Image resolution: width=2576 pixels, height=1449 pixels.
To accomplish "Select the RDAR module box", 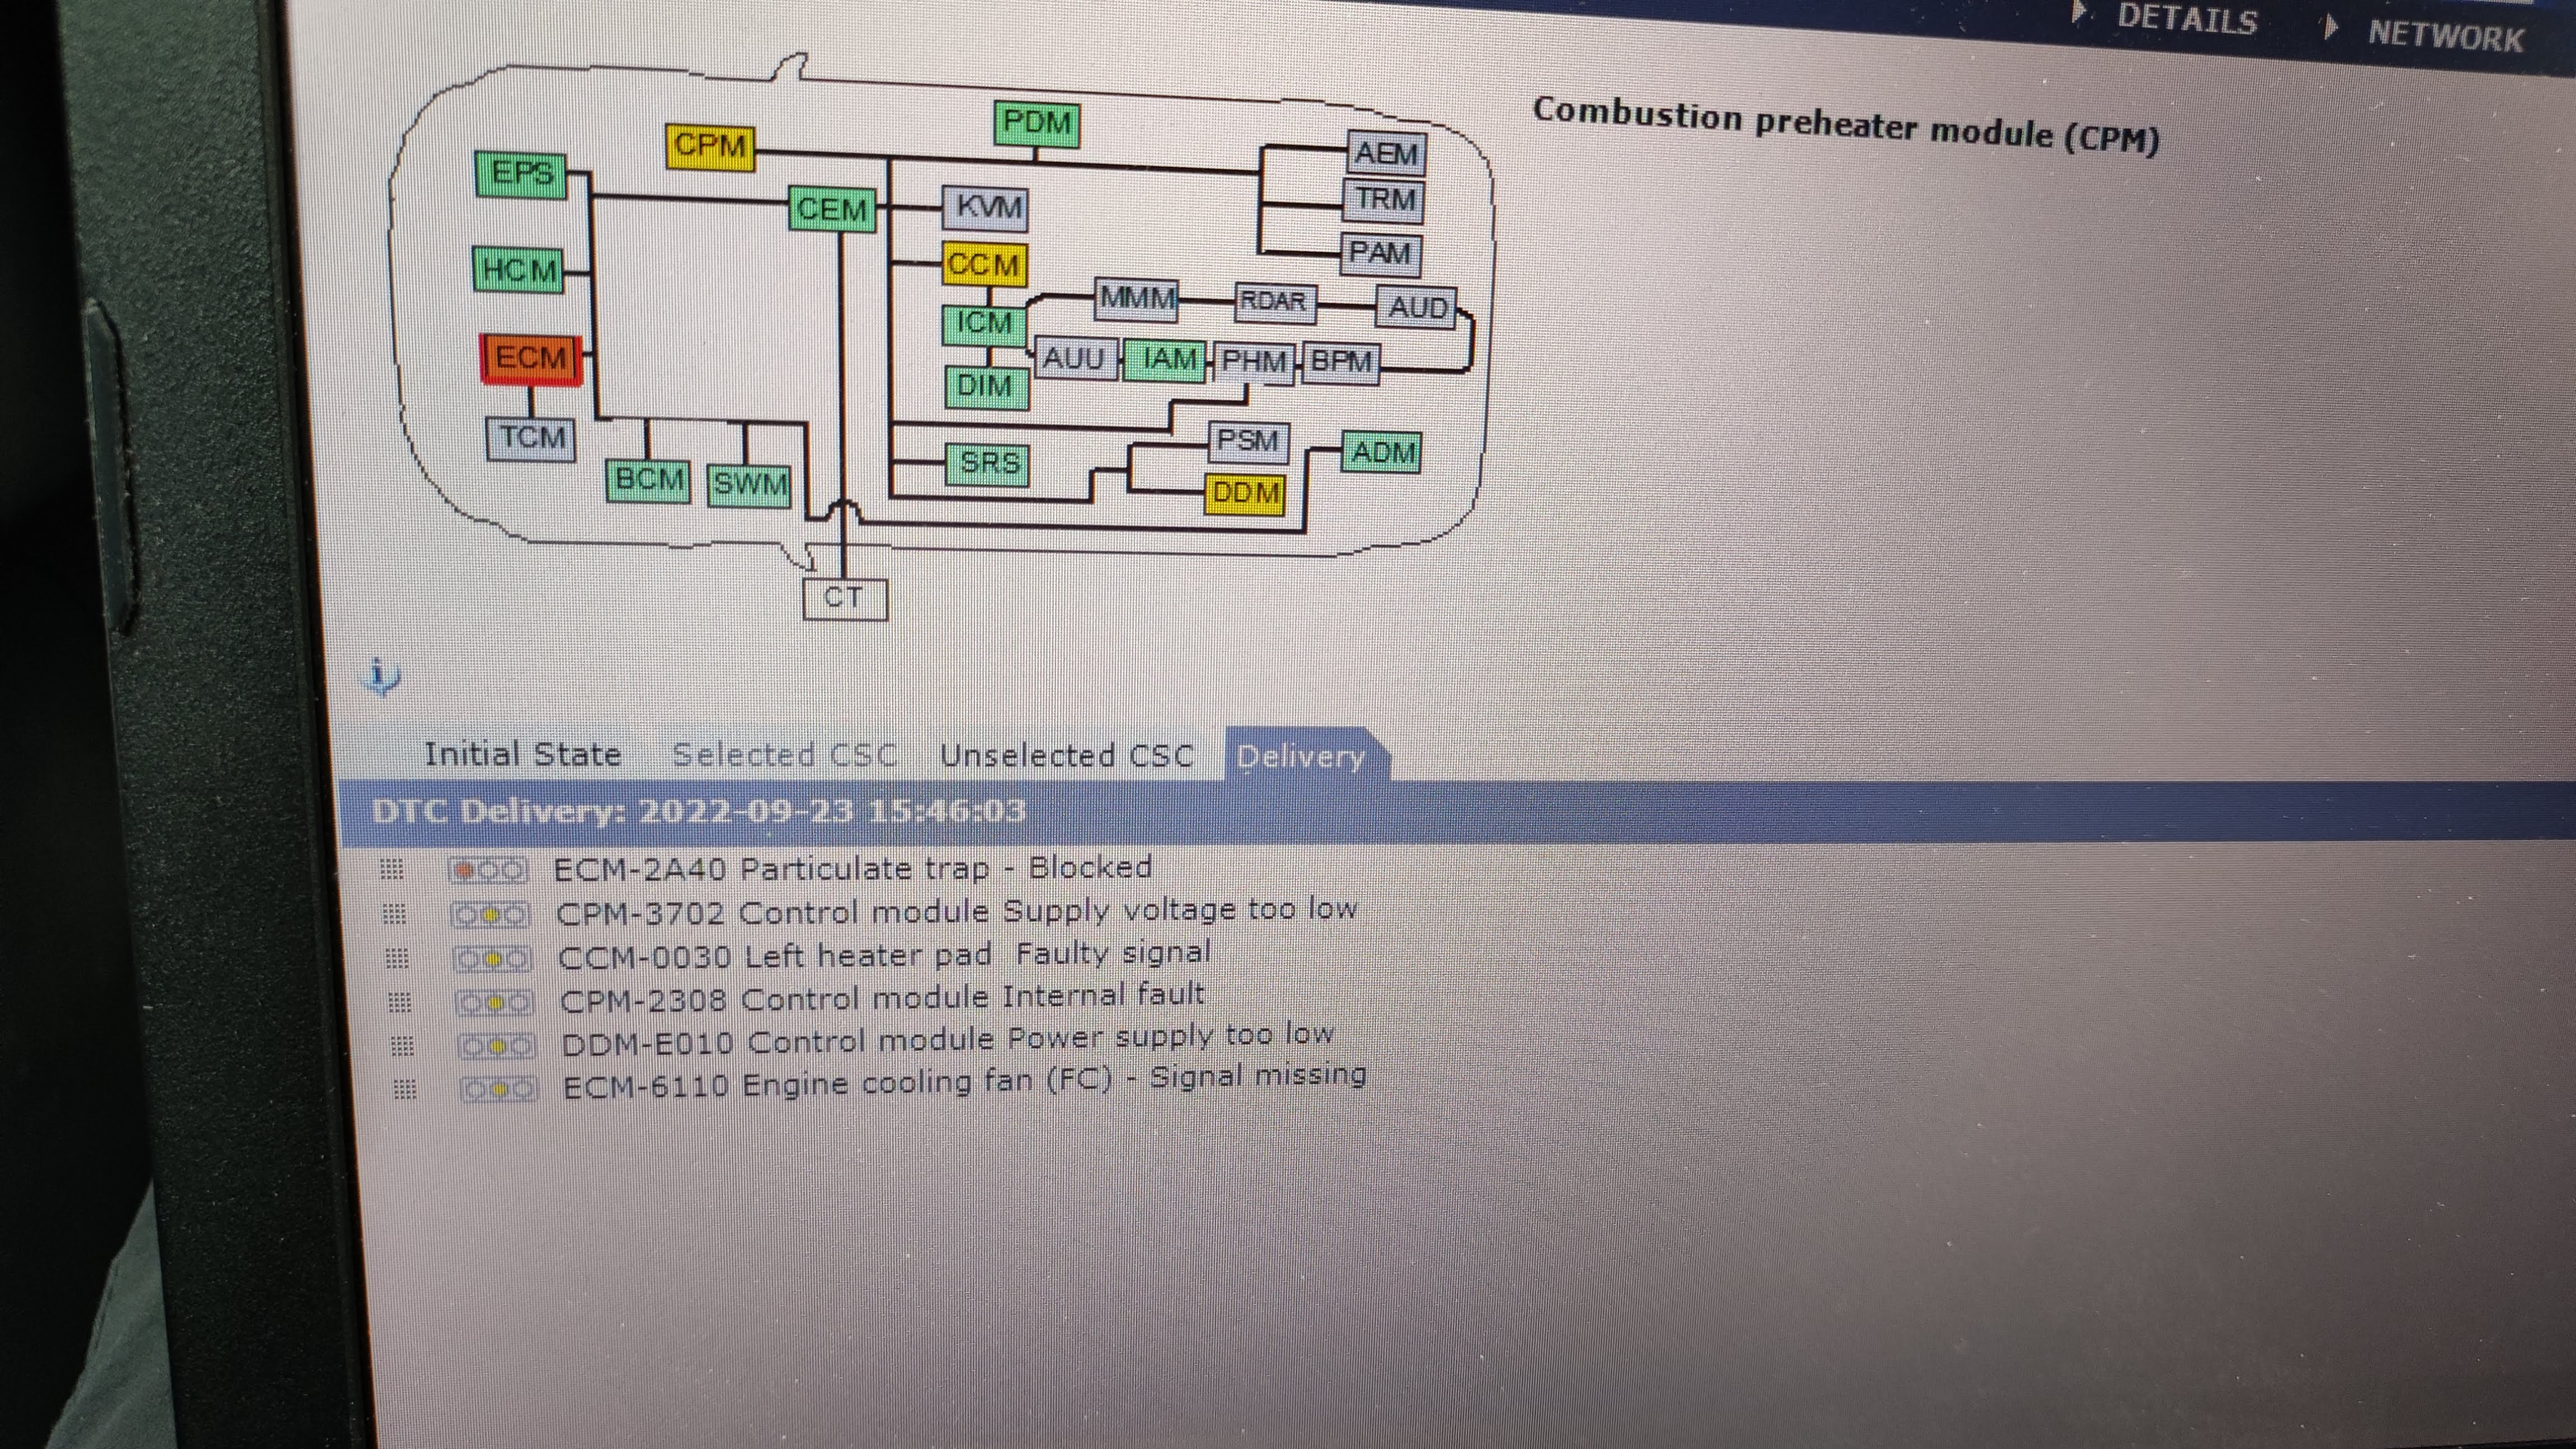I will pos(1274,302).
